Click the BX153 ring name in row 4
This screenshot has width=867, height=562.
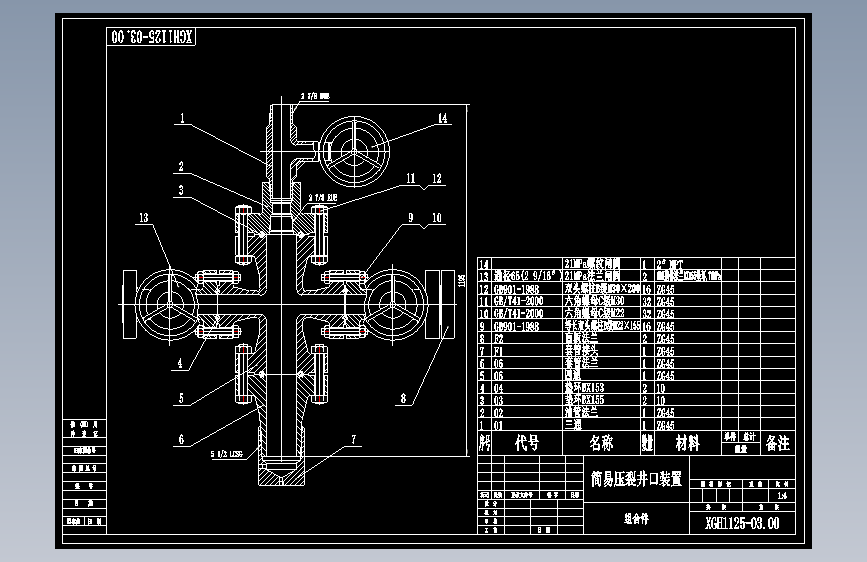pos(584,388)
